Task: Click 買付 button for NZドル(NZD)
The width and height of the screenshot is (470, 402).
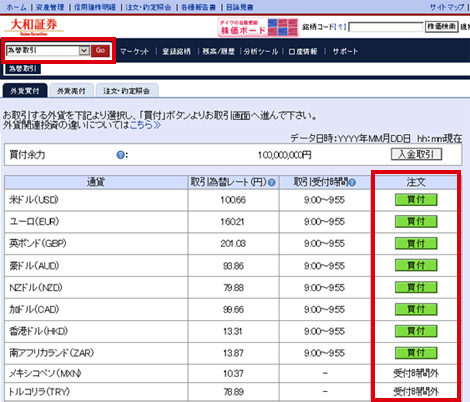Action: click(416, 287)
